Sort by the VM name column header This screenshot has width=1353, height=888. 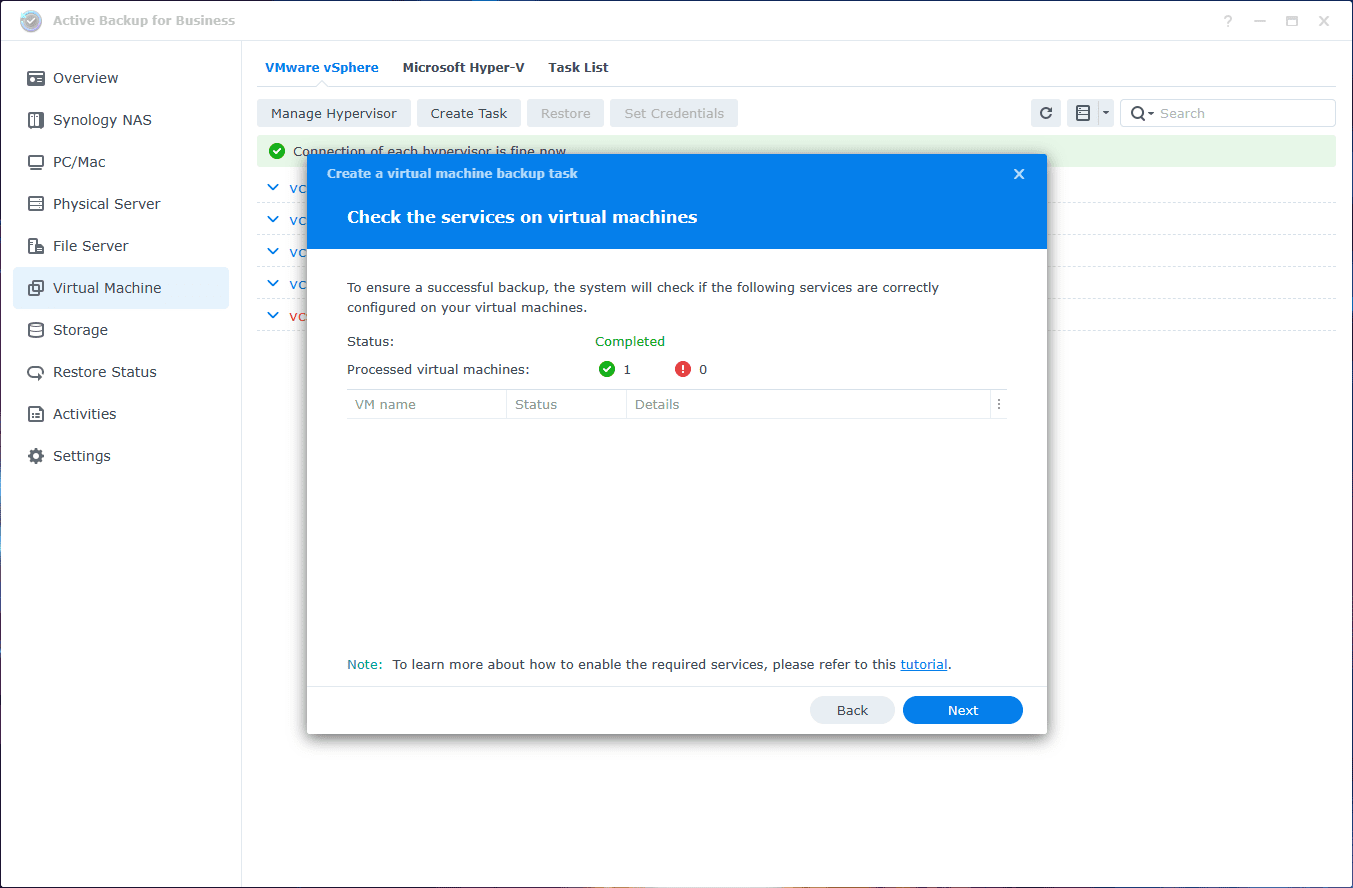coord(427,405)
